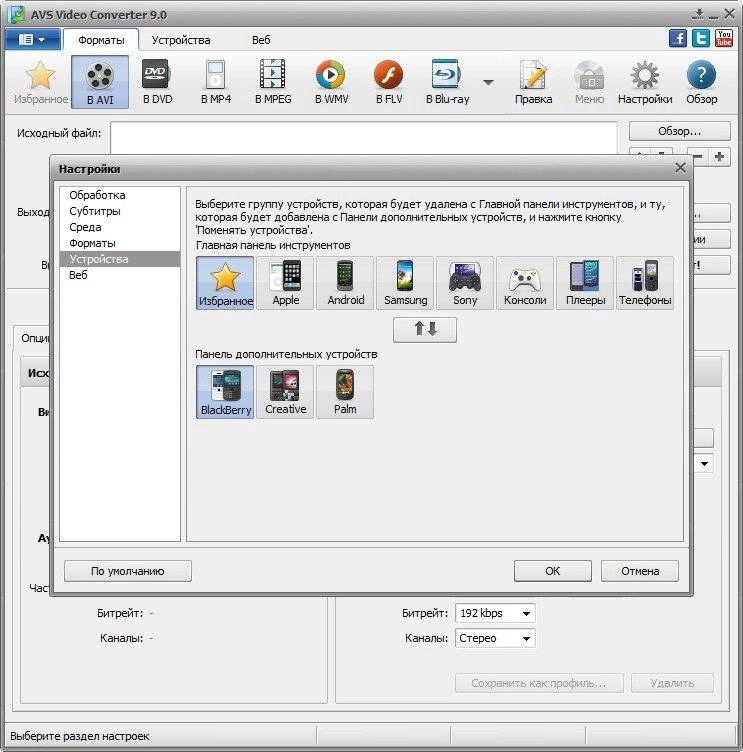The width and height of the screenshot is (743, 752).
Task: Open 'Устройства' section in settings list
Action: click(x=120, y=259)
